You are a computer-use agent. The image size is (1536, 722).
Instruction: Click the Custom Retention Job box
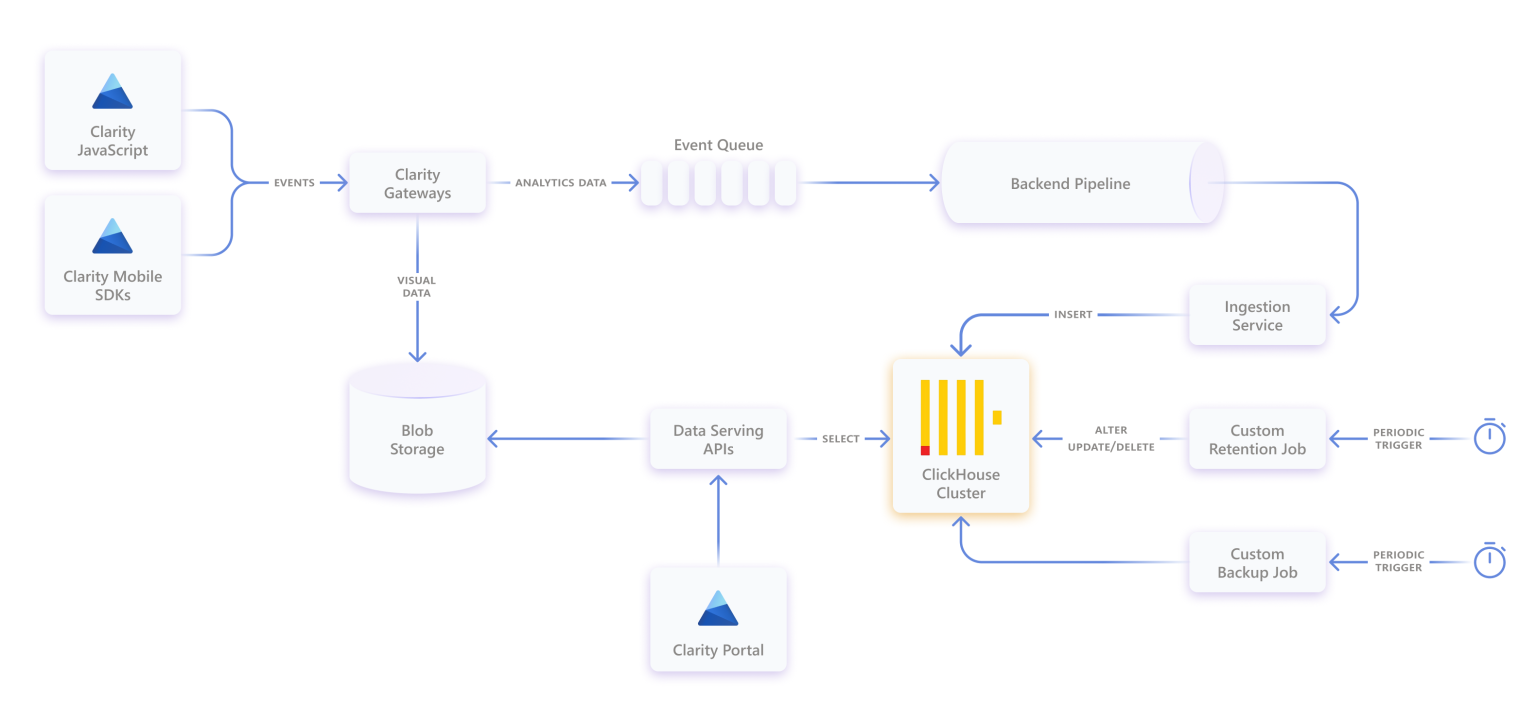[x=1257, y=438]
